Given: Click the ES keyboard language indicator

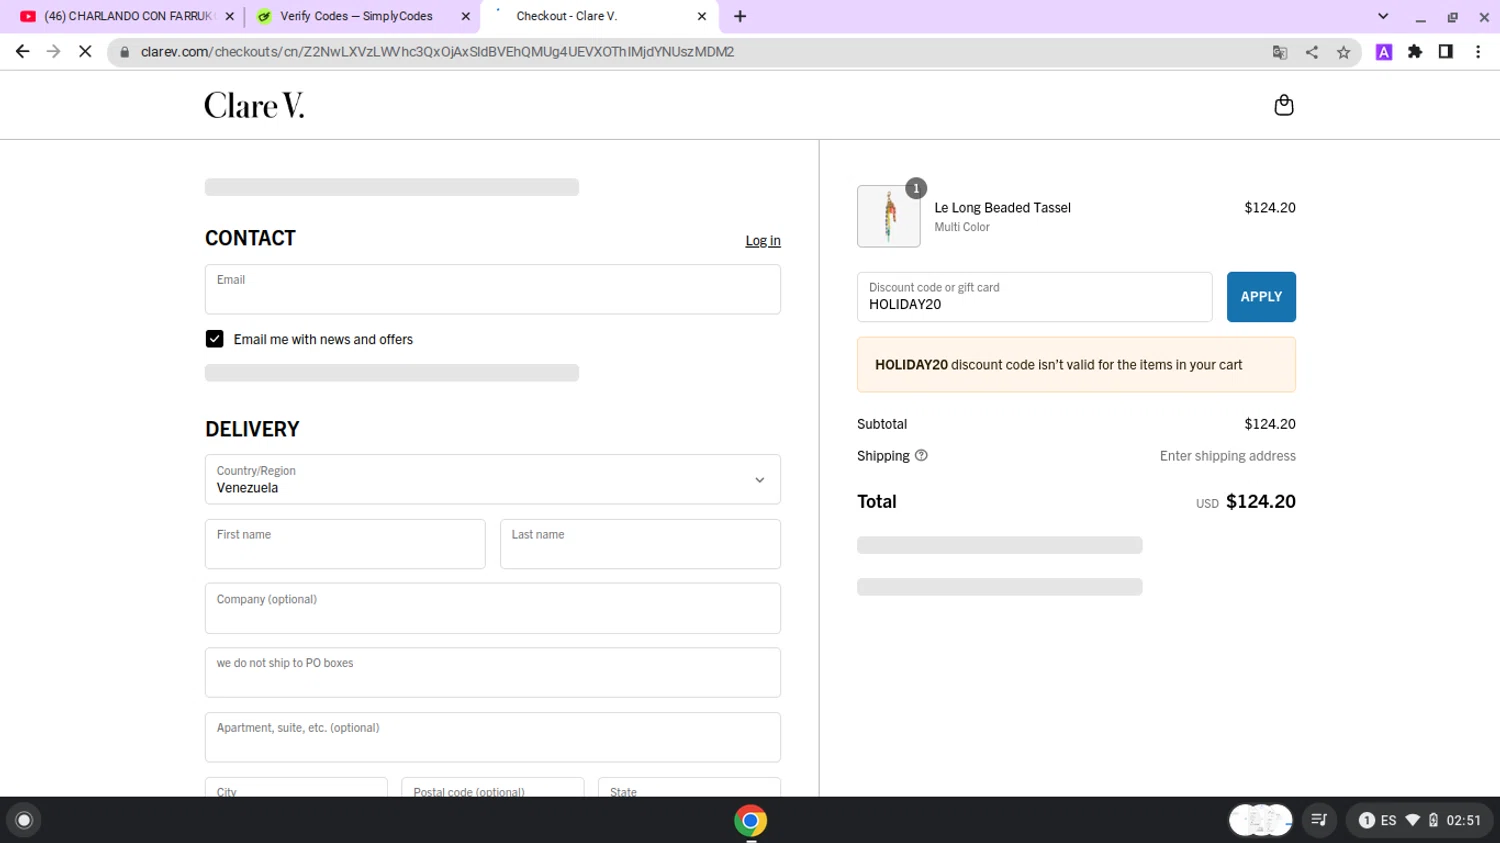Looking at the screenshot, I should (1388, 820).
